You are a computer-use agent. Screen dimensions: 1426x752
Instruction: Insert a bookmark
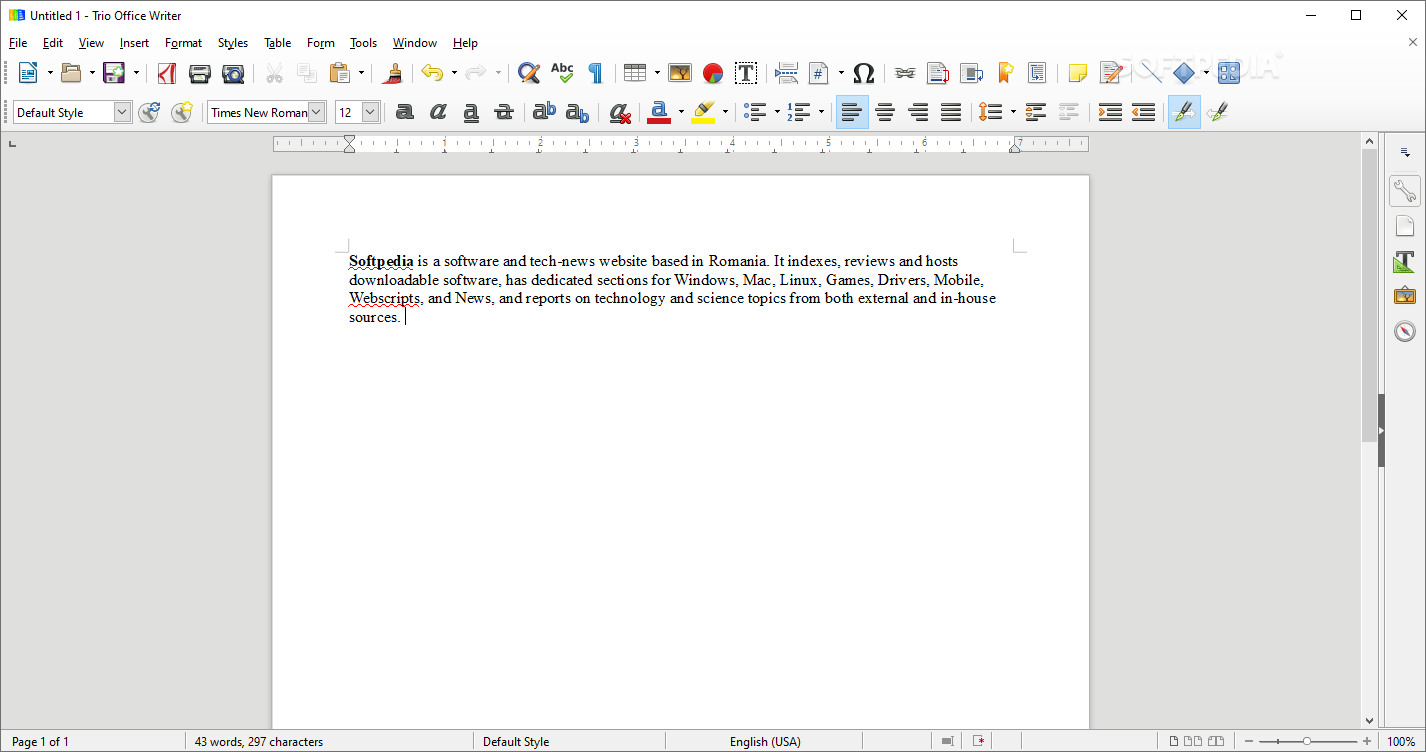pyautogui.click(x=1005, y=73)
